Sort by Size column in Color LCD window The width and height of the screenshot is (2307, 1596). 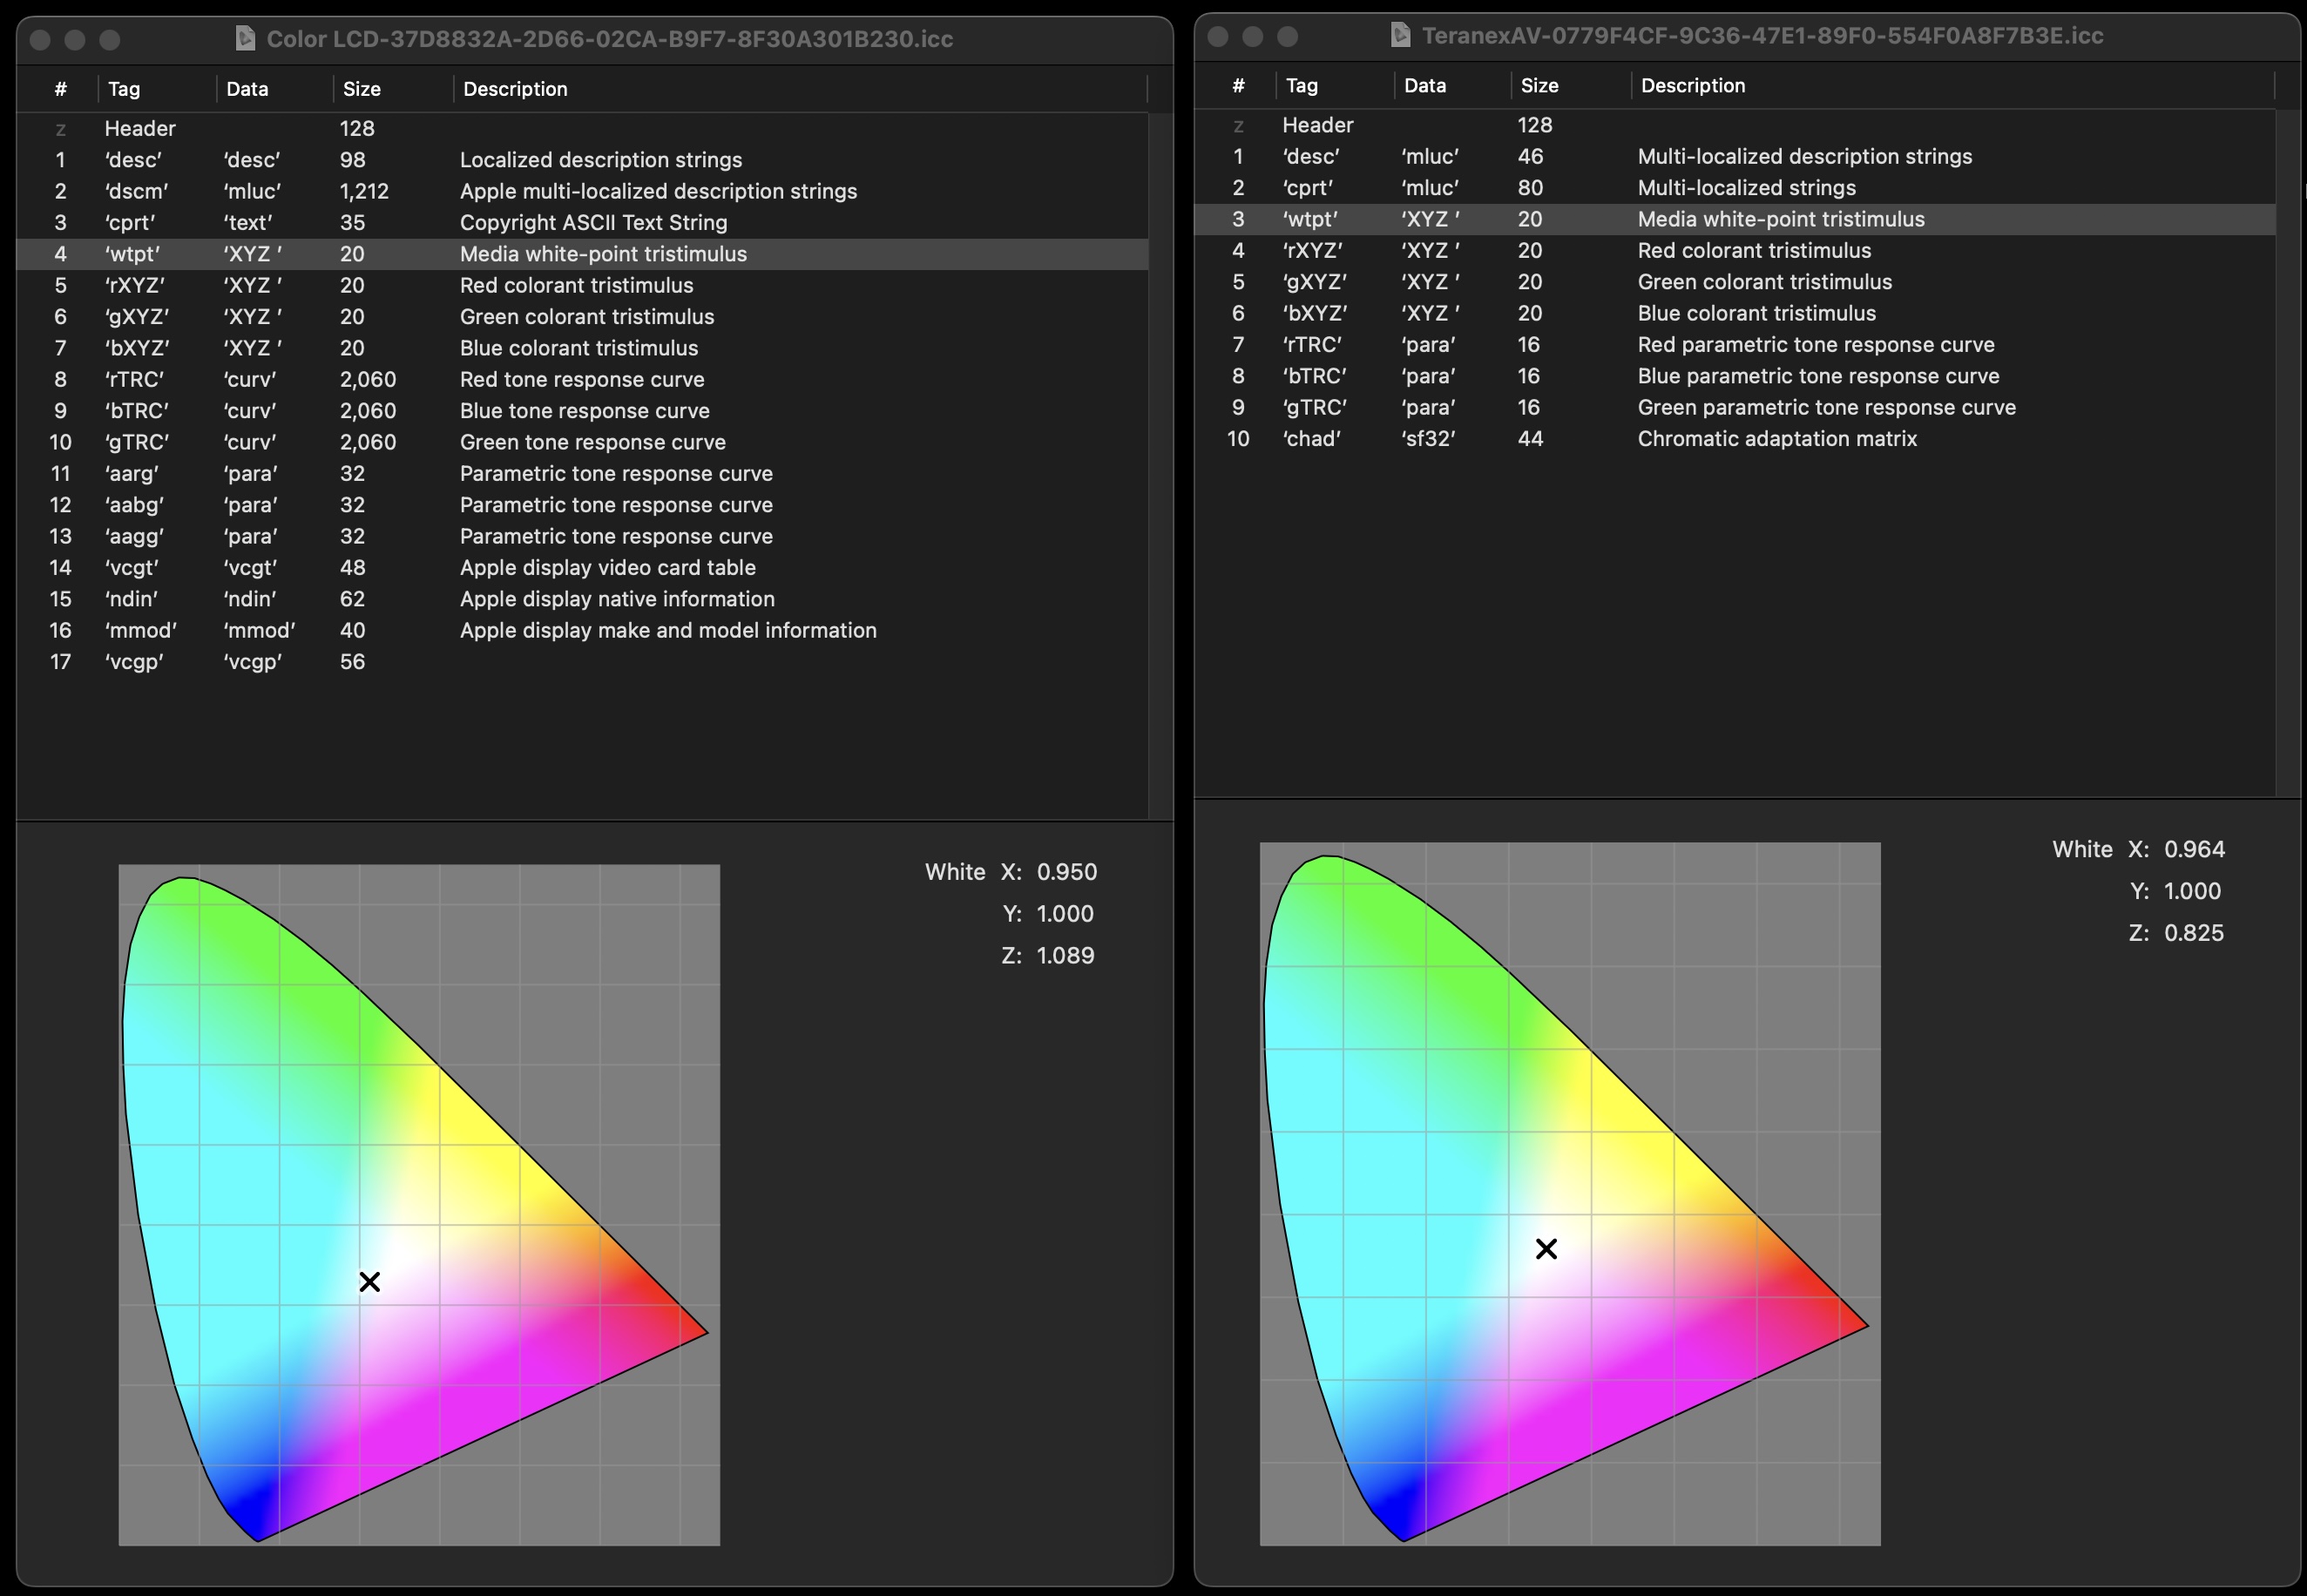point(393,89)
